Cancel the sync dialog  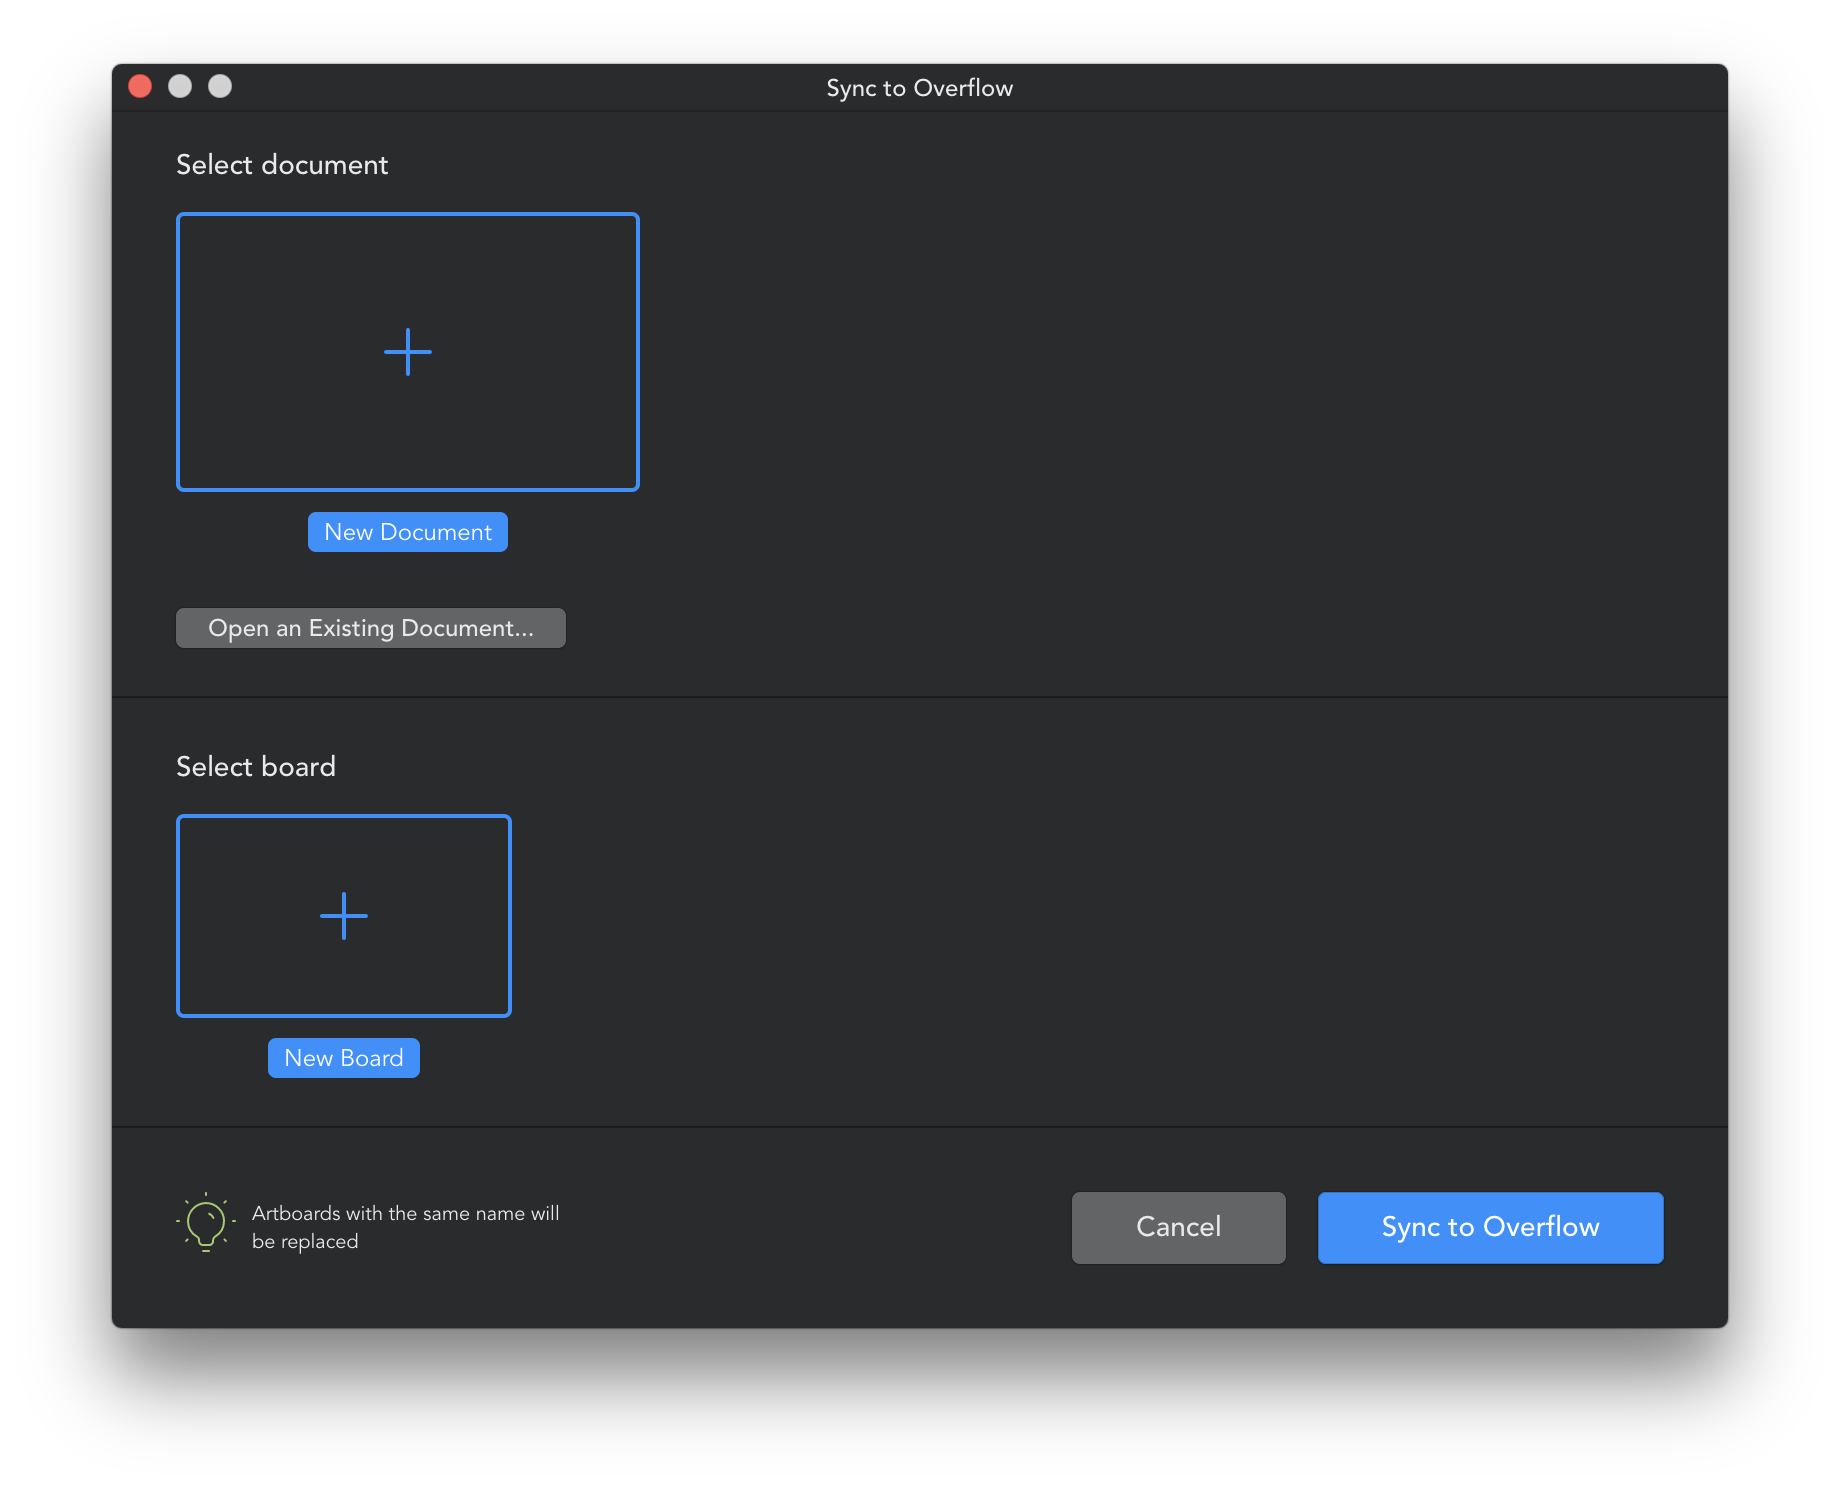[1178, 1227]
